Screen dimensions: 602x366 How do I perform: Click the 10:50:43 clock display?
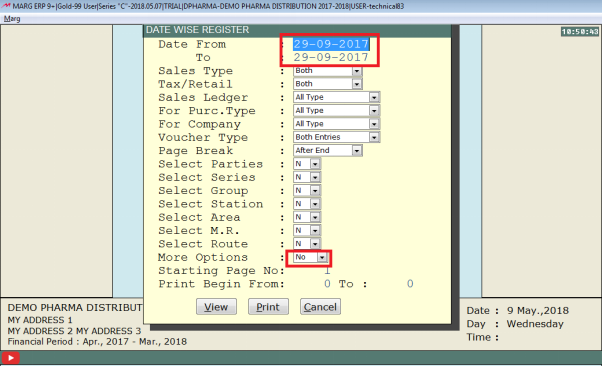point(580,32)
